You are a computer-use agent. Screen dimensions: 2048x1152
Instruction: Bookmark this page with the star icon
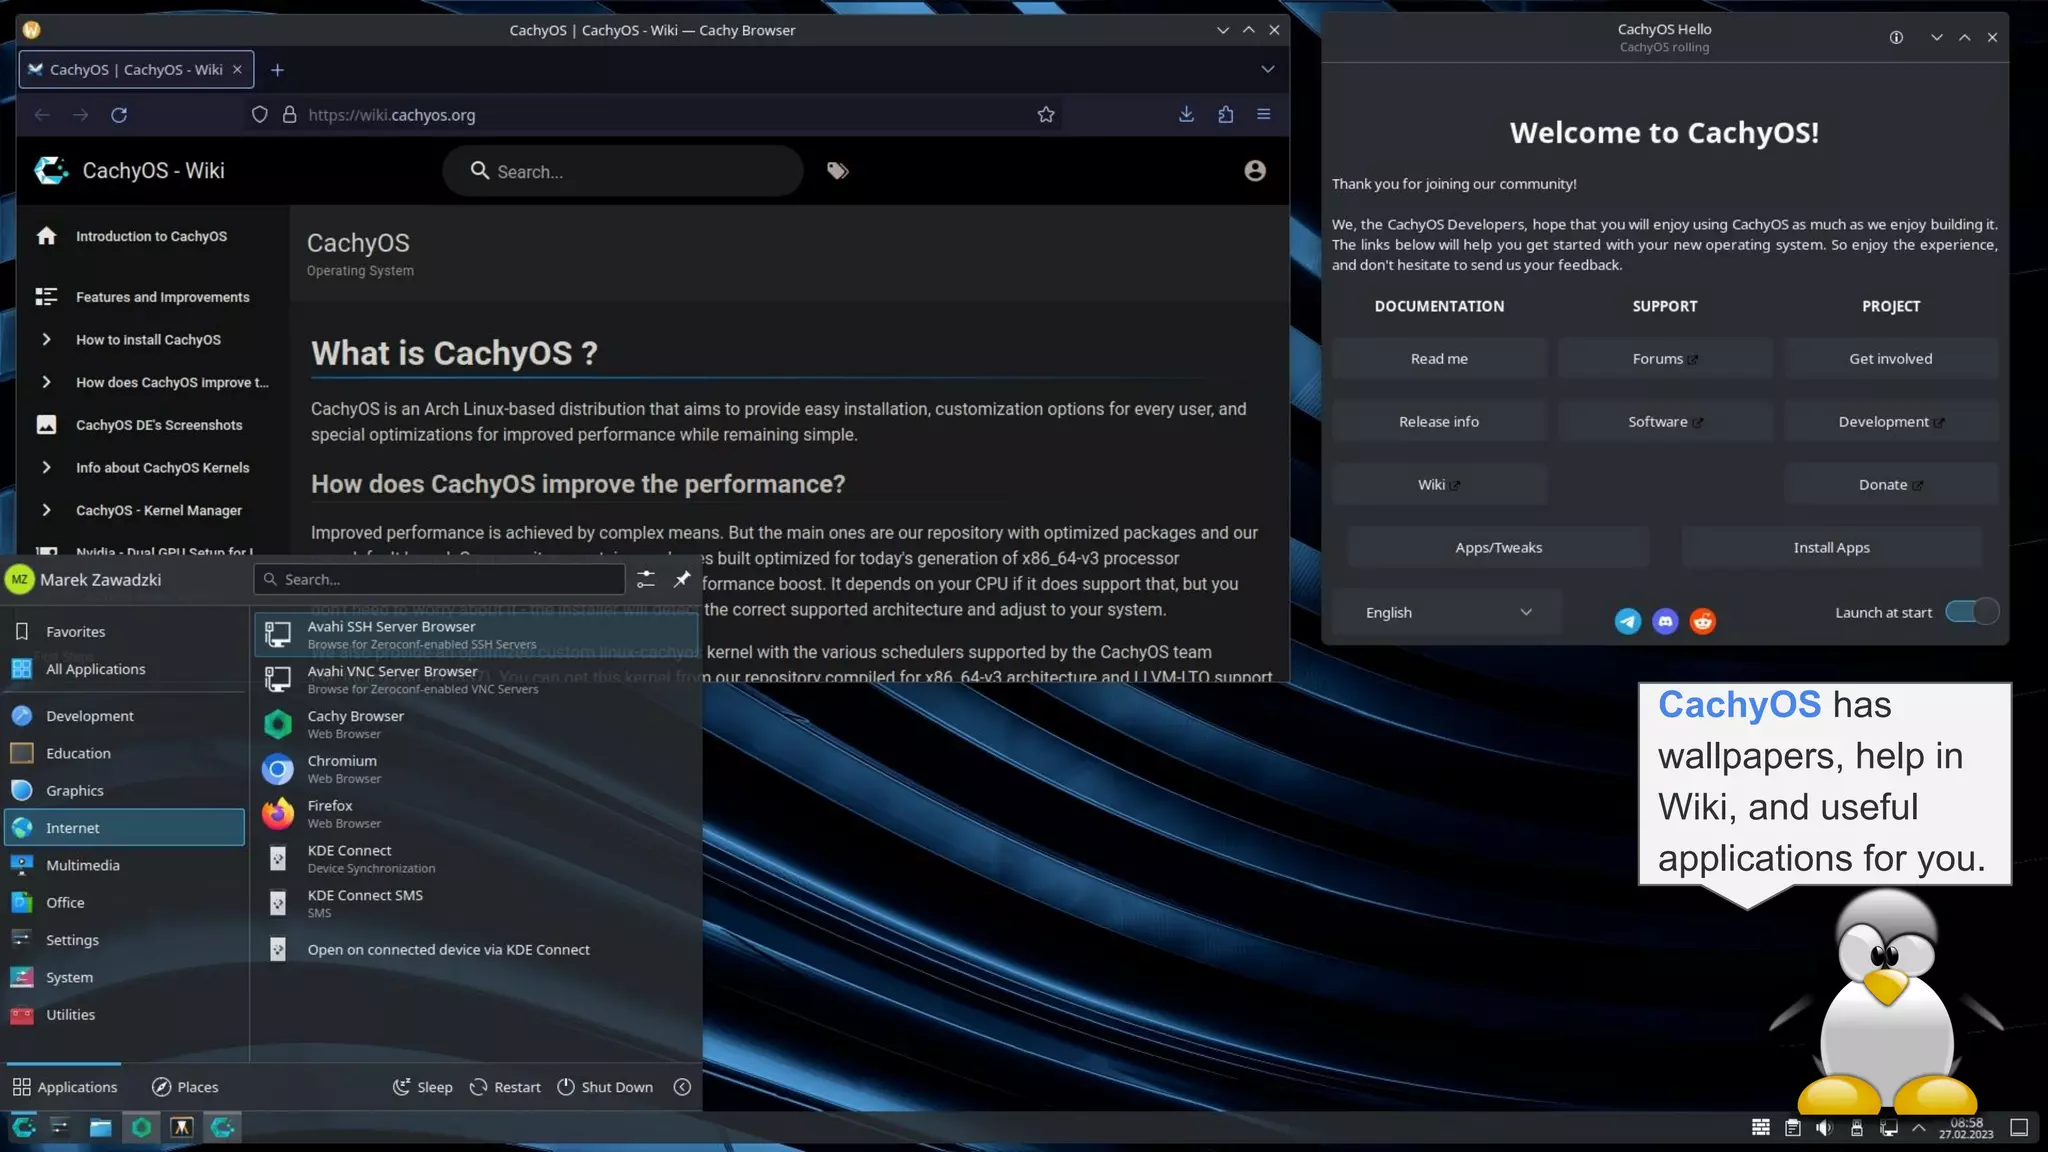[x=1046, y=115]
